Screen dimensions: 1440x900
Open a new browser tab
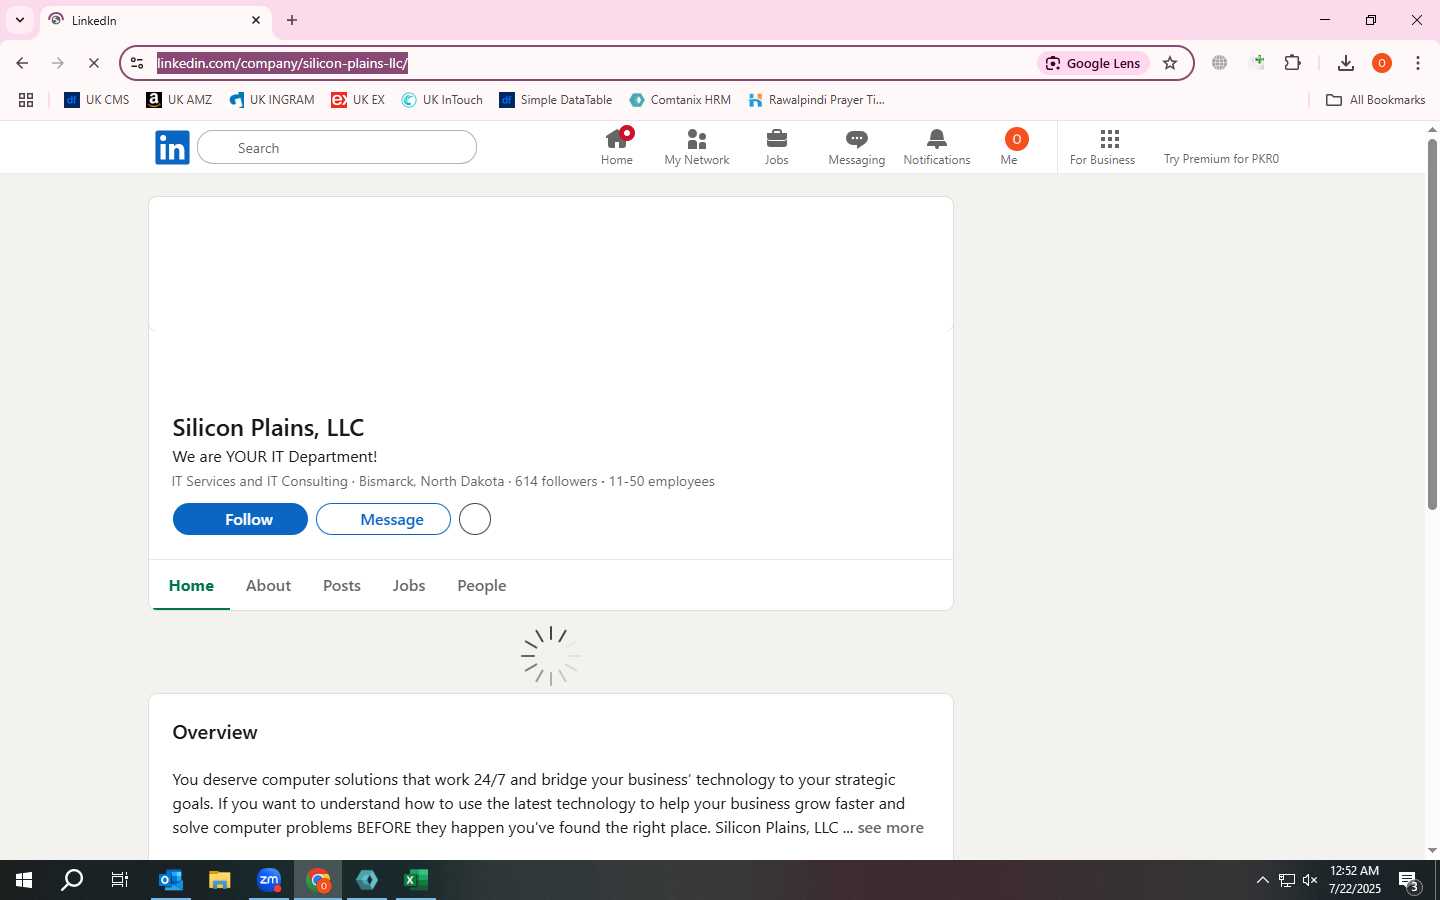point(292,20)
